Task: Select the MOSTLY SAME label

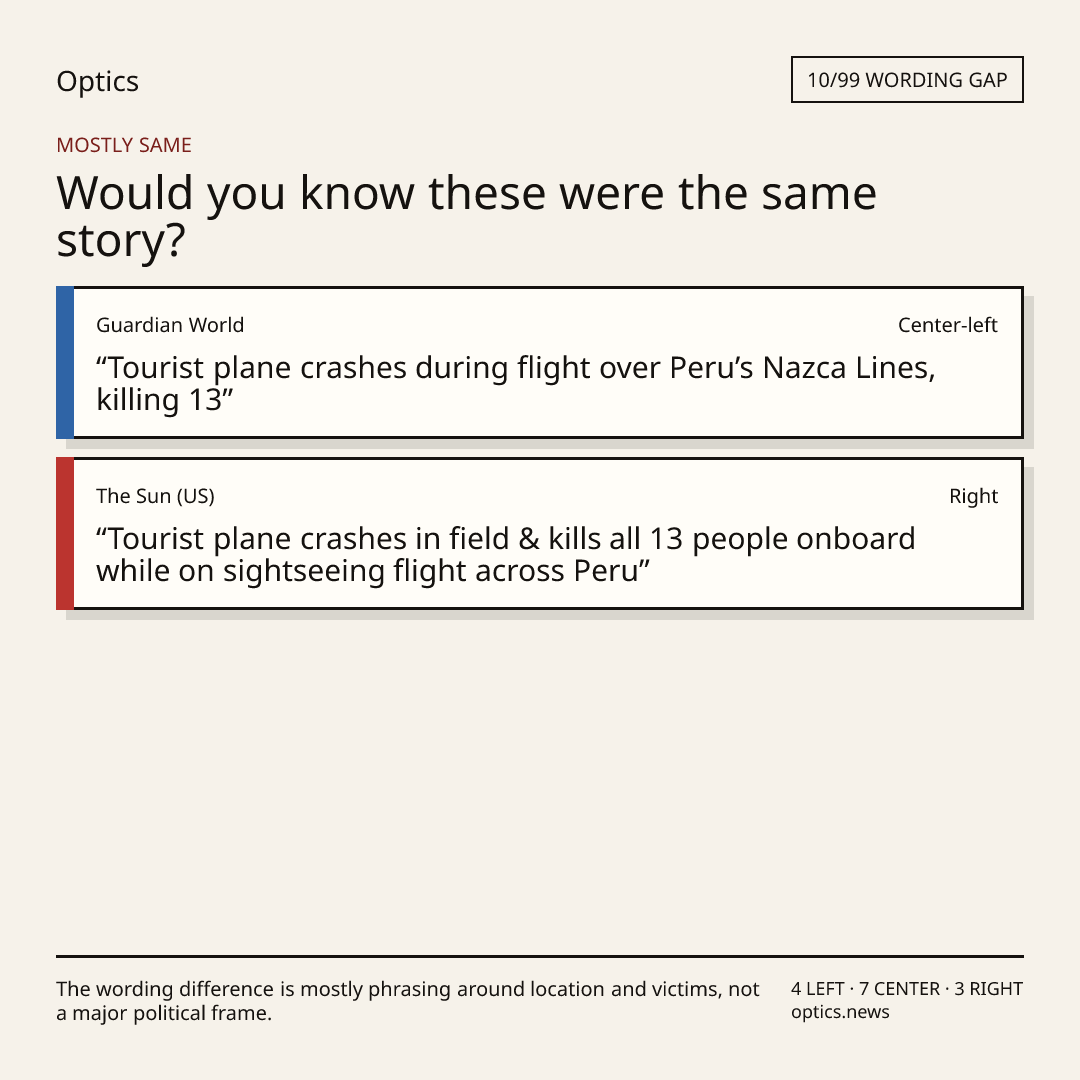Action: pyautogui.click(x=124, y=145)
